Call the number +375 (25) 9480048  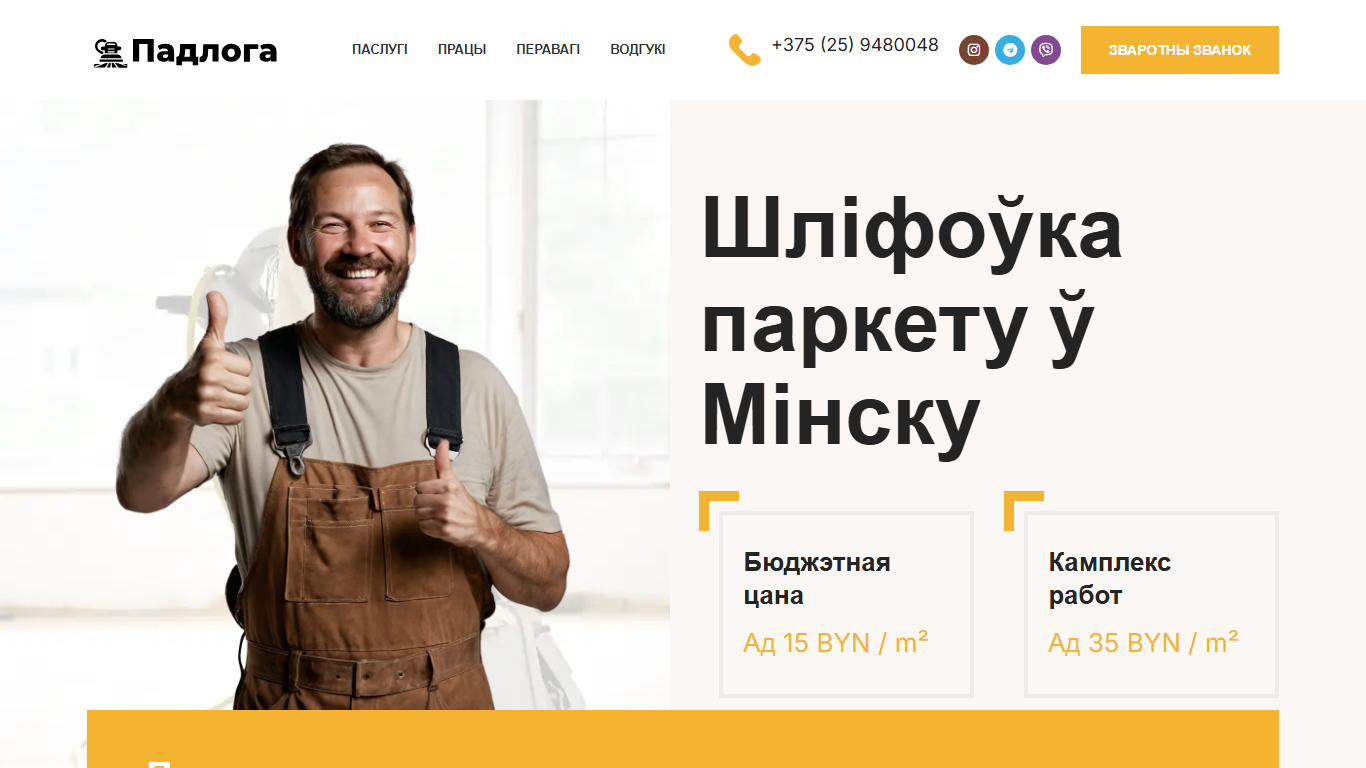tap(855, 45)
